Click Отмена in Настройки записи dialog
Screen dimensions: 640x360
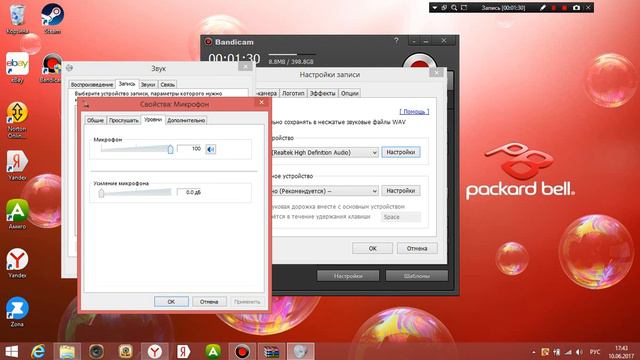pos(417,248)
